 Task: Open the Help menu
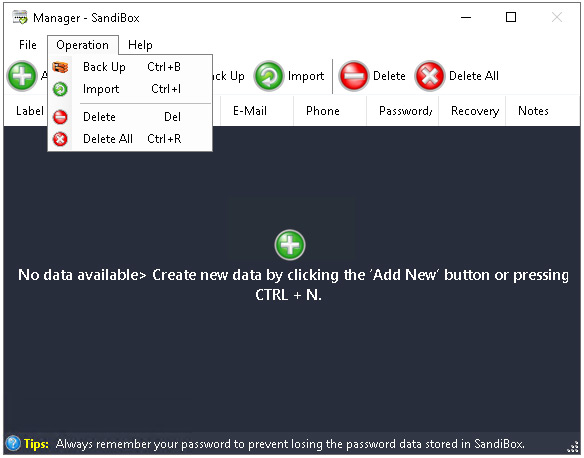click(x=140, y=45)
